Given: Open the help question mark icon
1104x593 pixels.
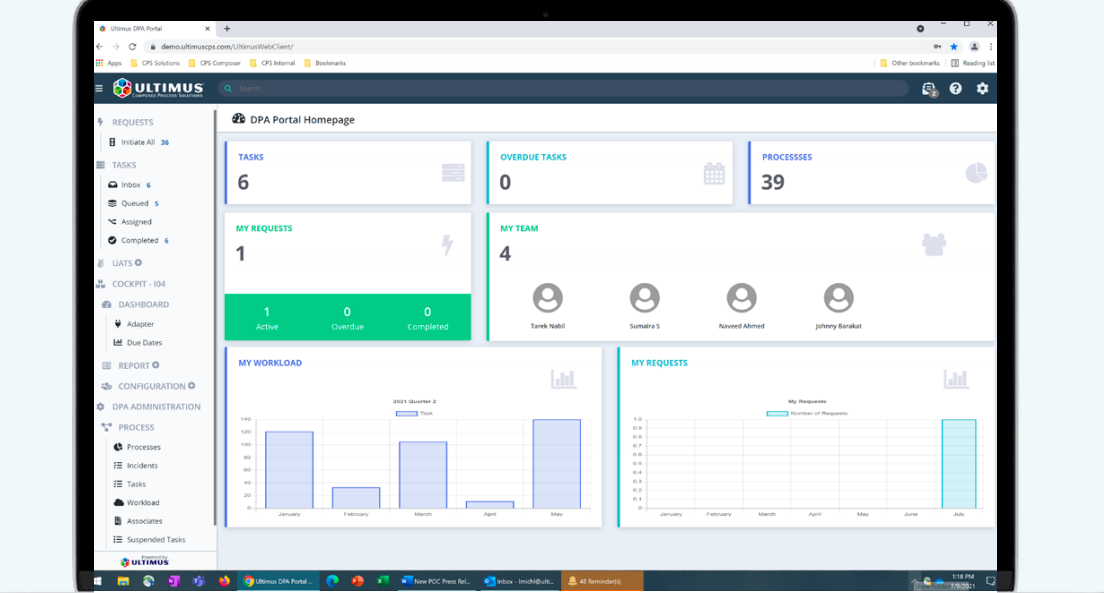Looking at the screenshot, I should click(x=955, y=89).
